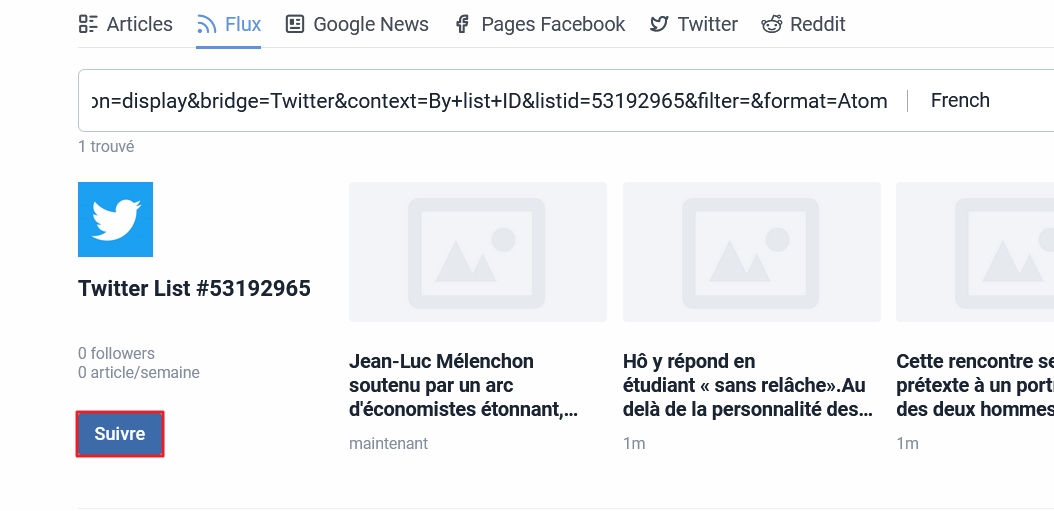Click the feed URL search field
This screenshot has height=511, width=1054.
(491, 101)
